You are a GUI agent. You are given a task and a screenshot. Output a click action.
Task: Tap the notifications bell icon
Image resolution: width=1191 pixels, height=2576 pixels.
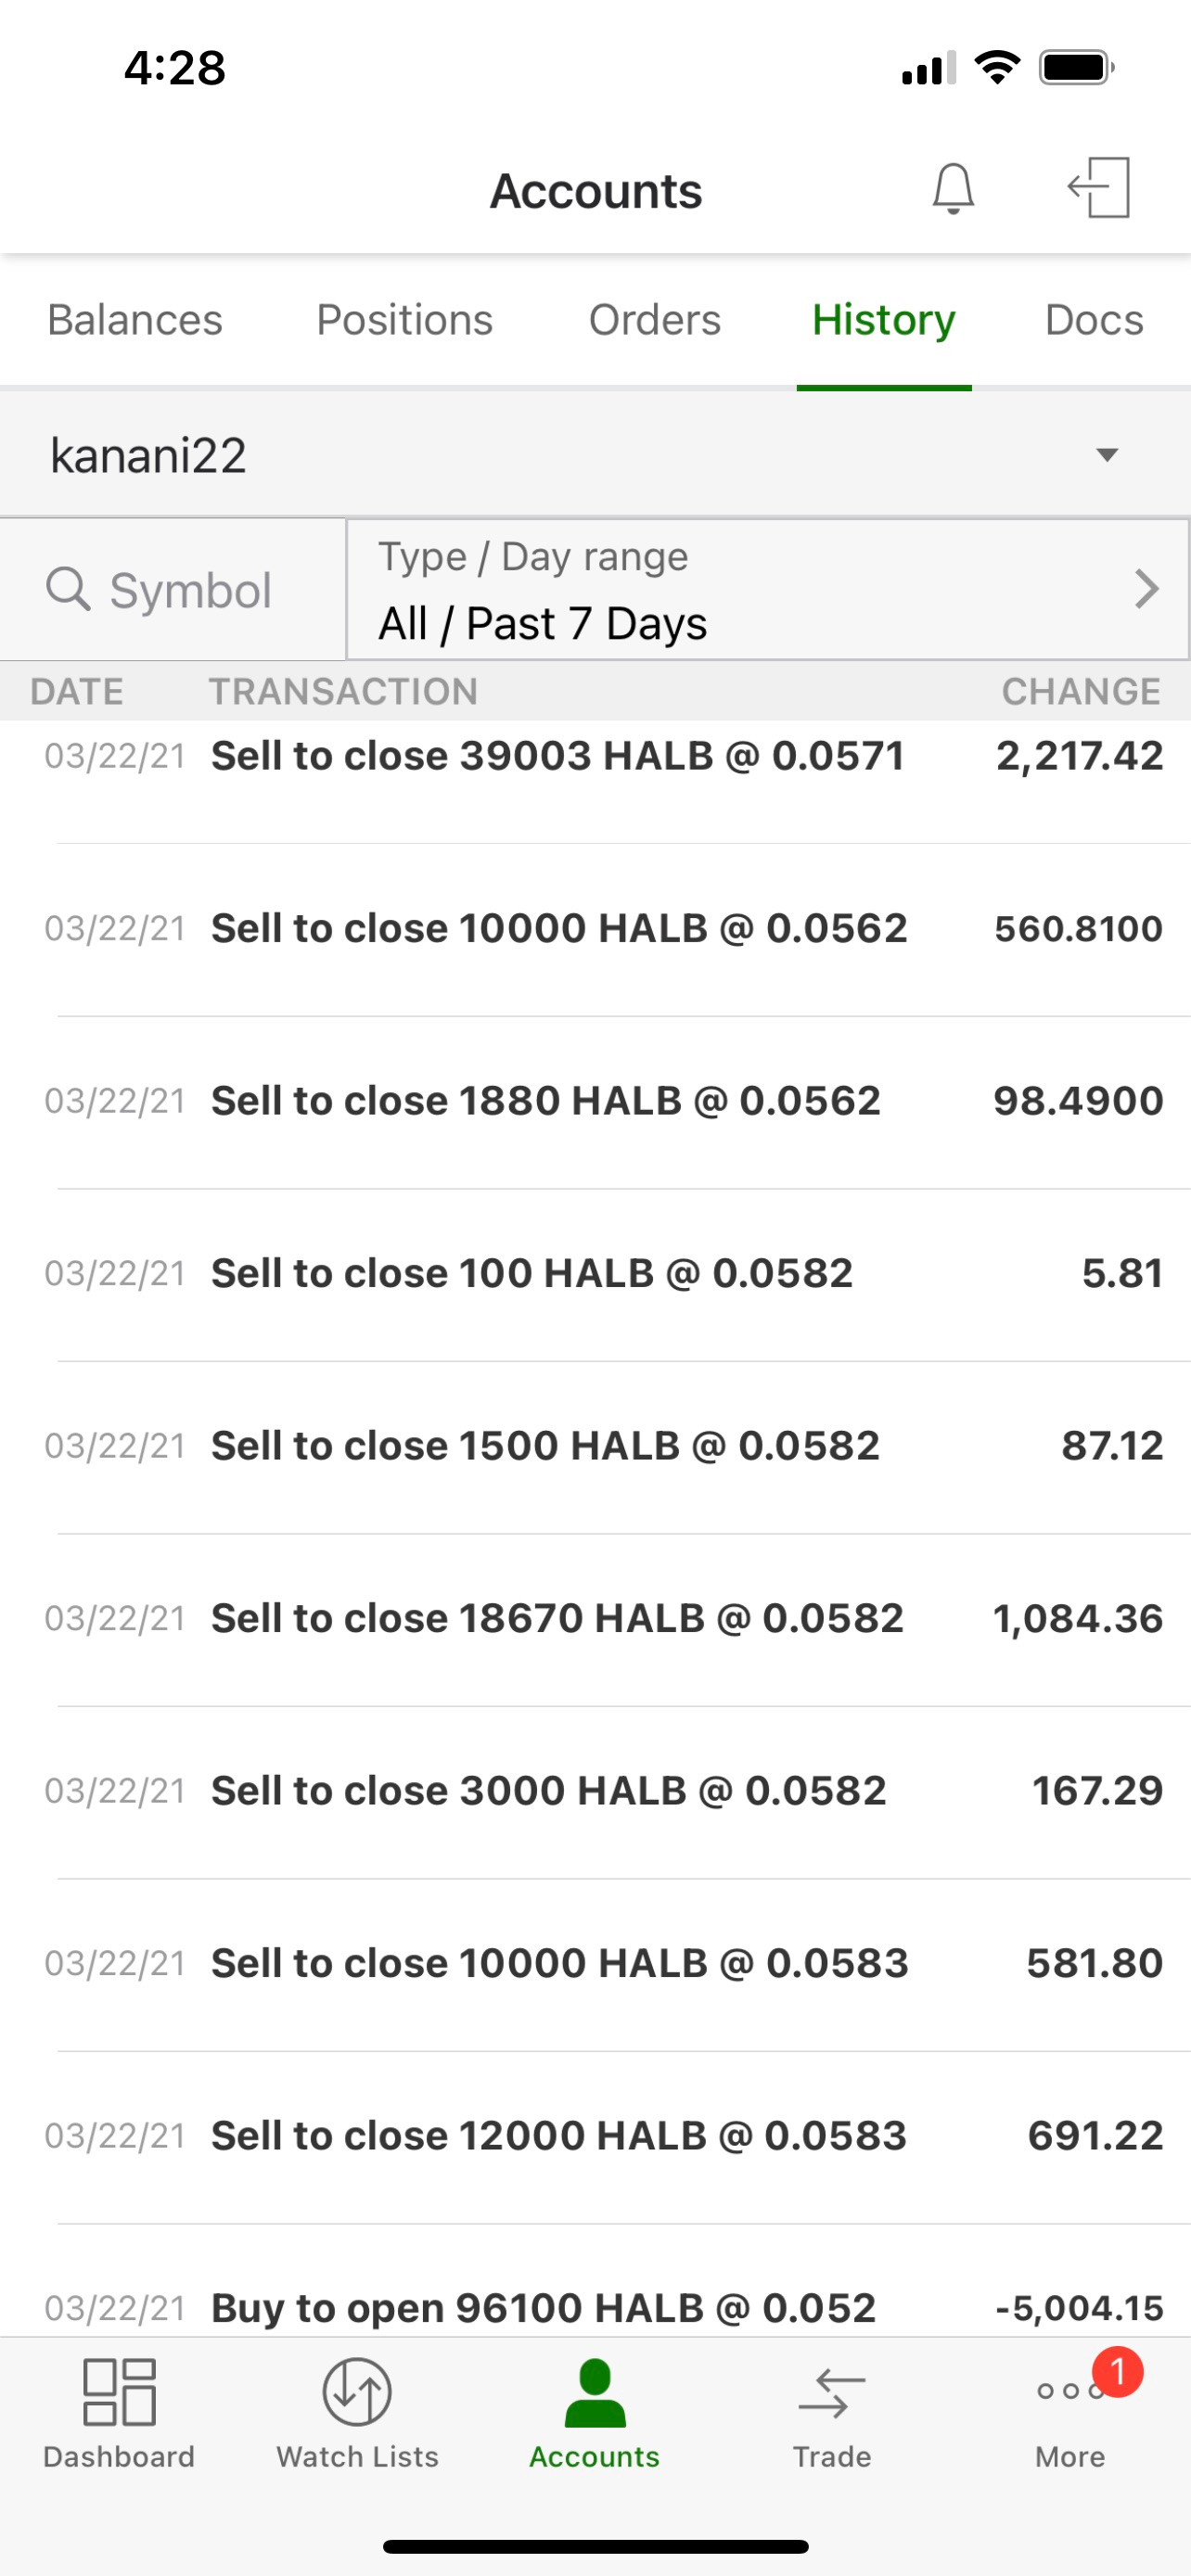[x=953, y=188]
